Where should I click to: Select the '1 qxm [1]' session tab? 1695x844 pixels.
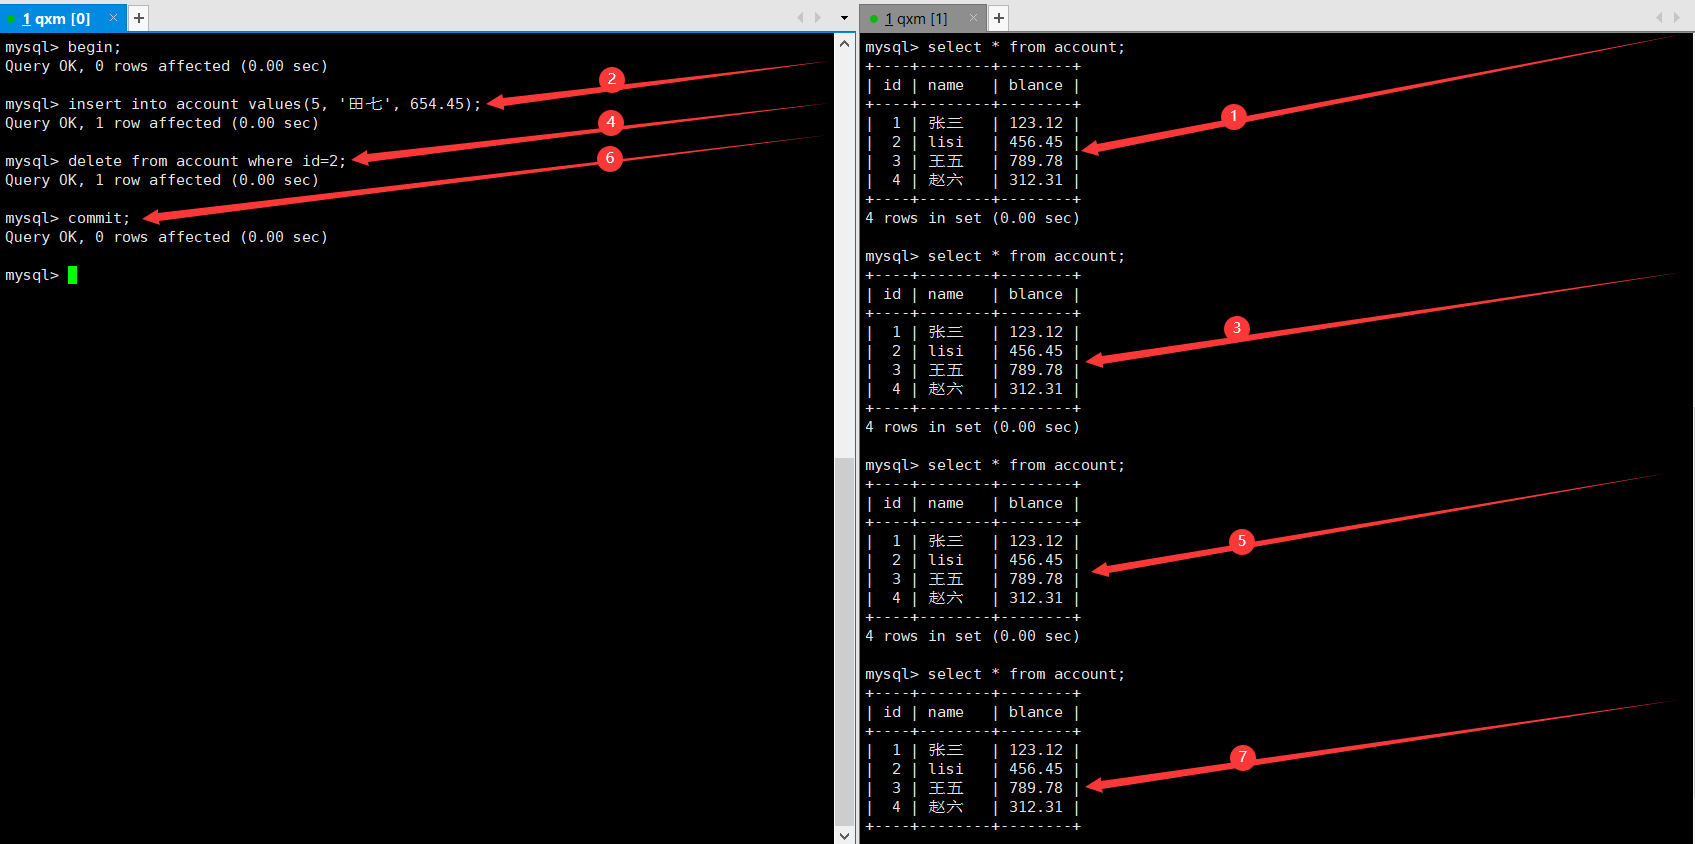(x=922, y=18)
